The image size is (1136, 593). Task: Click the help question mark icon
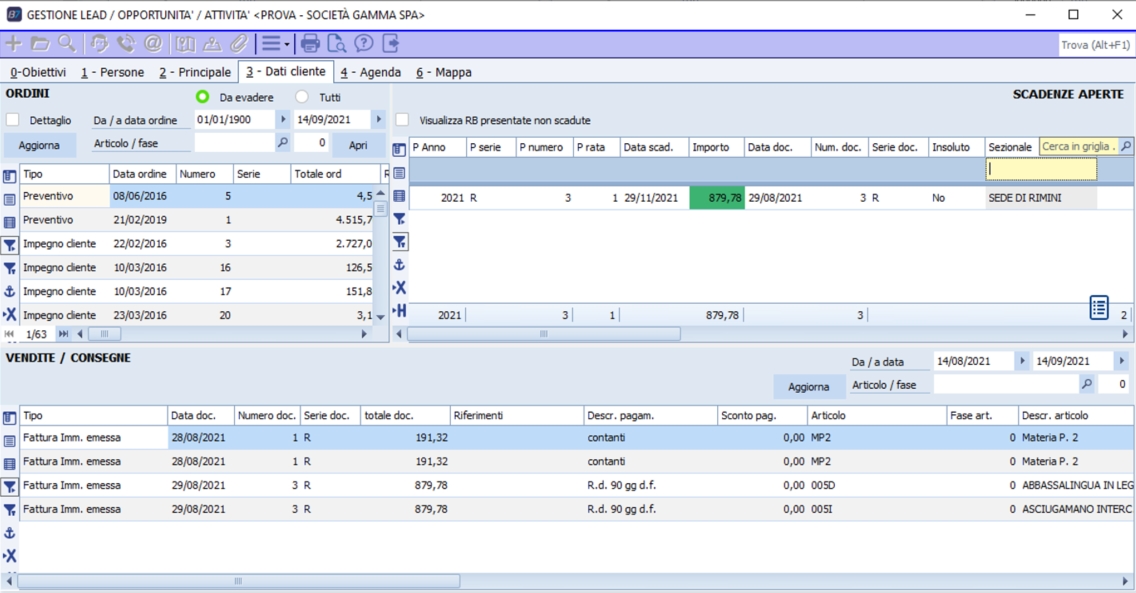(x=364, y=43)
